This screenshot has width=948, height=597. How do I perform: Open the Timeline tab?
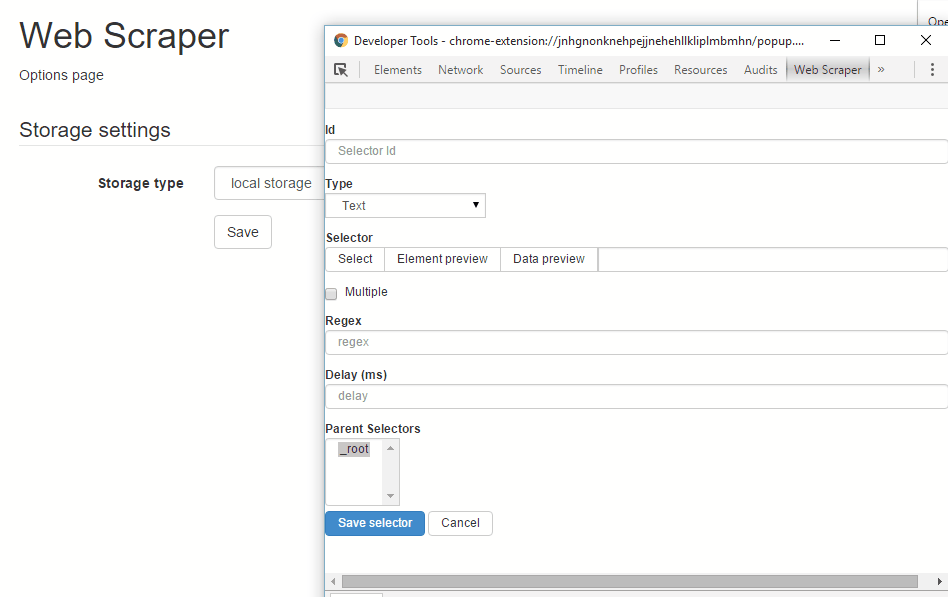tap(580, 70)
